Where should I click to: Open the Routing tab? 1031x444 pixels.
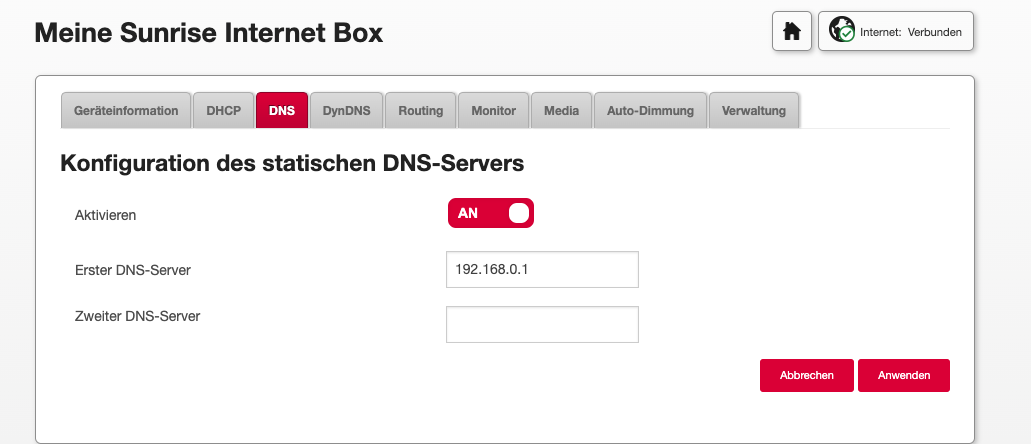point(420,111)
